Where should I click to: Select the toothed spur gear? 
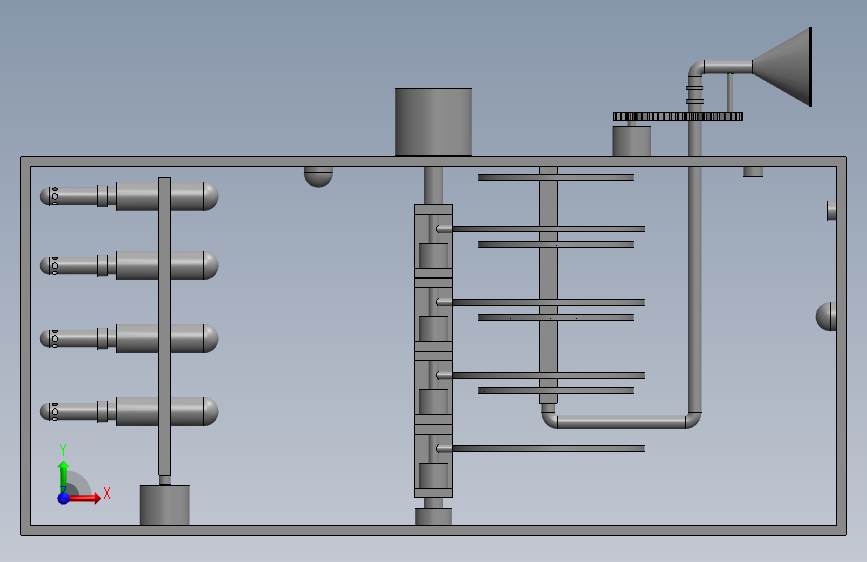pyautogui.click(x=678, y=116)
